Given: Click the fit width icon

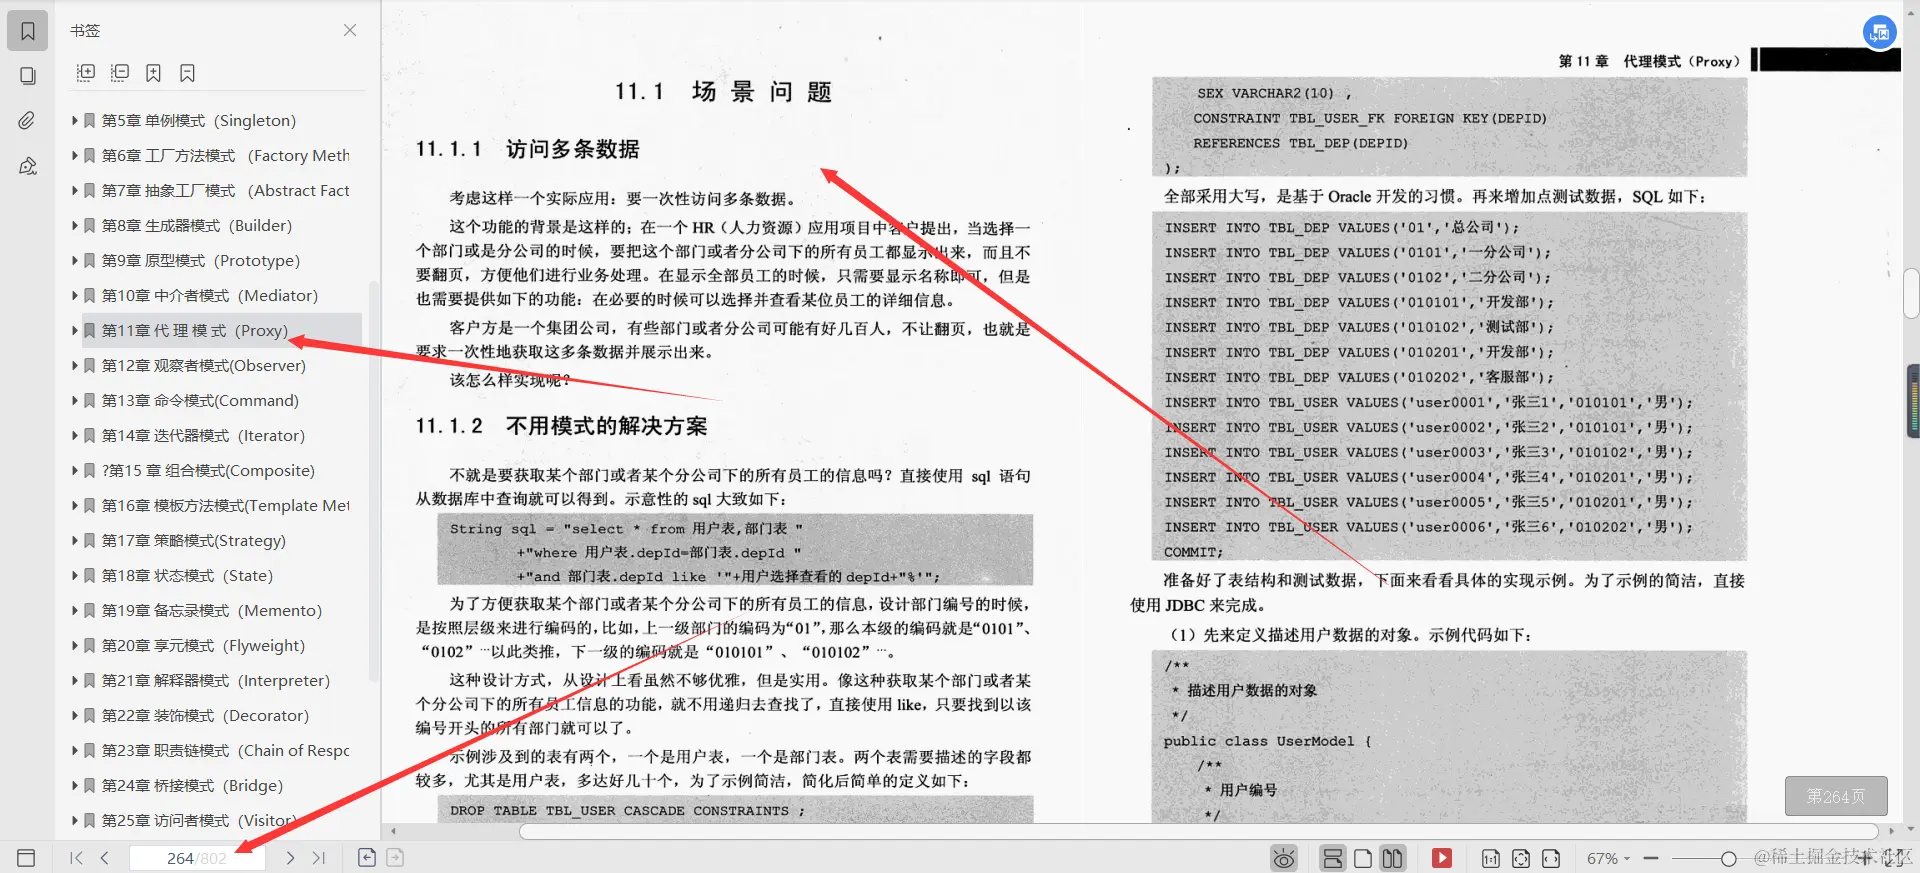Looking at the screenshot, I should pyautogui.click(x=1551, y=858).
